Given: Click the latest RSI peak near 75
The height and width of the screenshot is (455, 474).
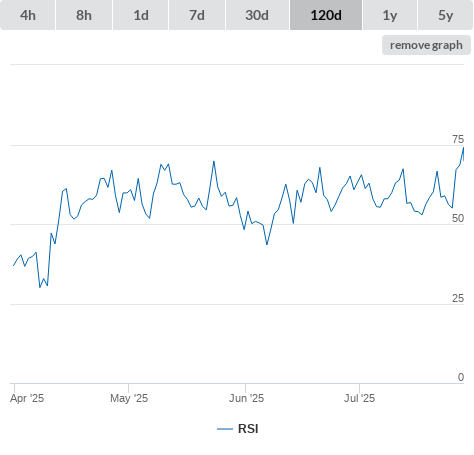Looking at the screenshot, I should tap(463, 148).
